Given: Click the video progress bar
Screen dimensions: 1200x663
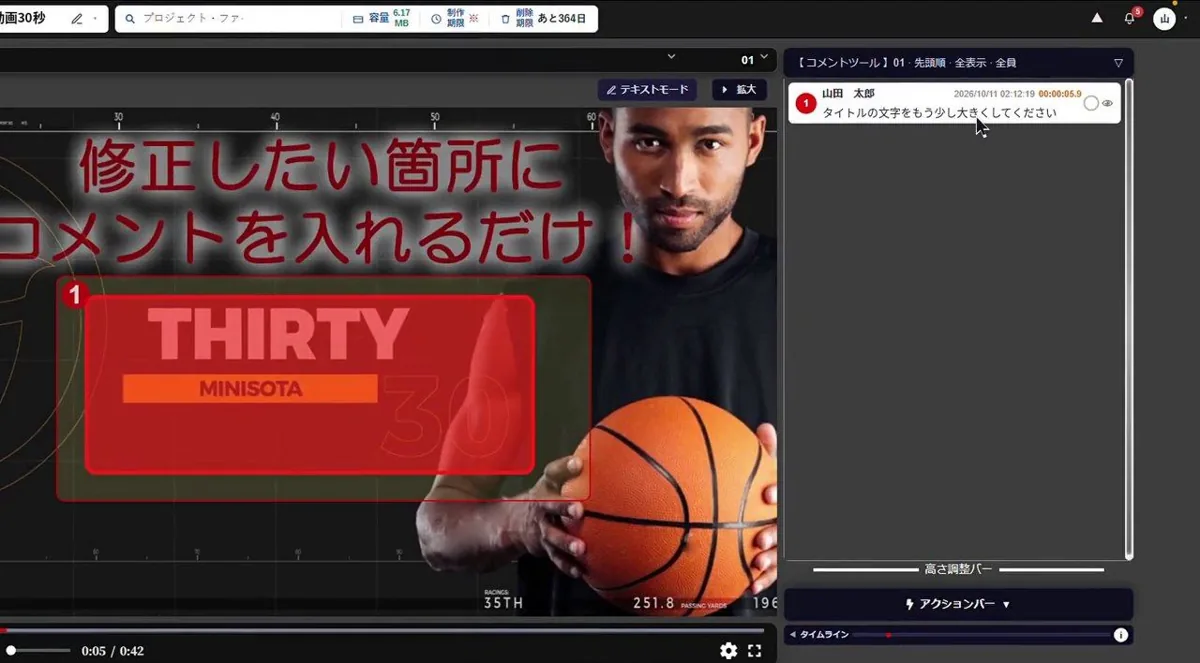Looking at the screenshot, I should pos(384,630).
